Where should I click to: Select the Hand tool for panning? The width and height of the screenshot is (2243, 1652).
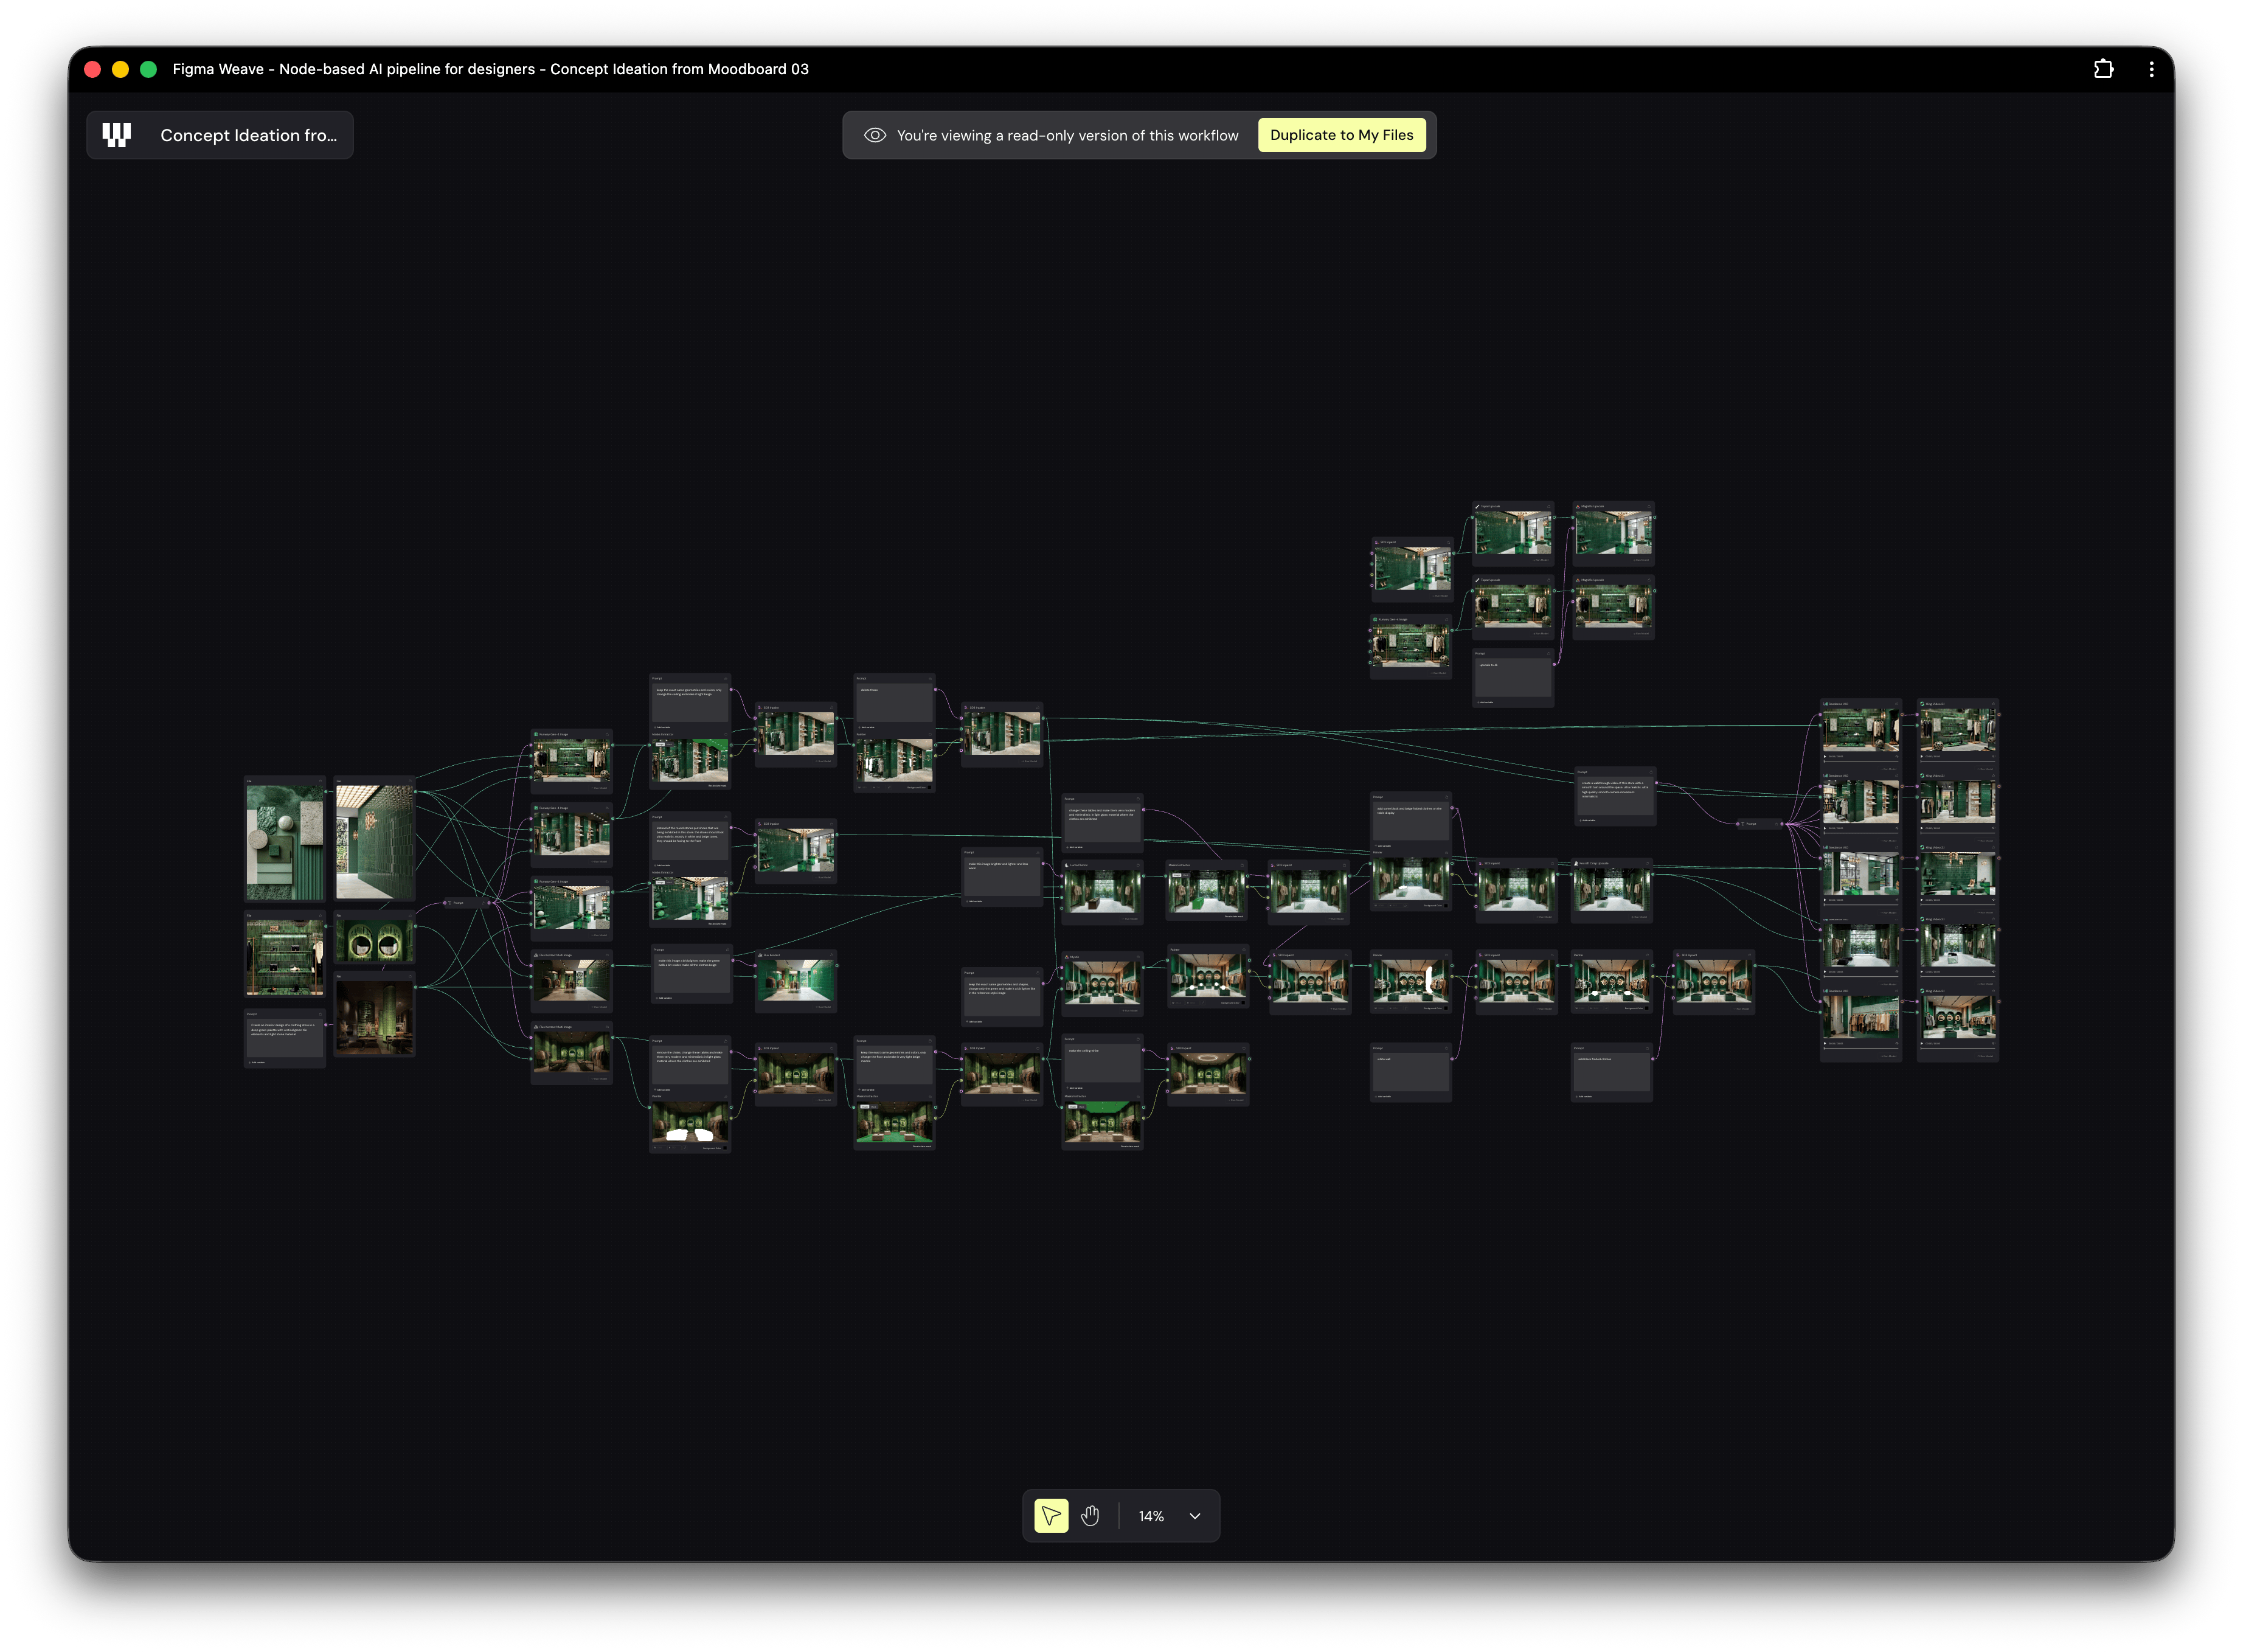pyautogui.click(x=1090, y=1516)
